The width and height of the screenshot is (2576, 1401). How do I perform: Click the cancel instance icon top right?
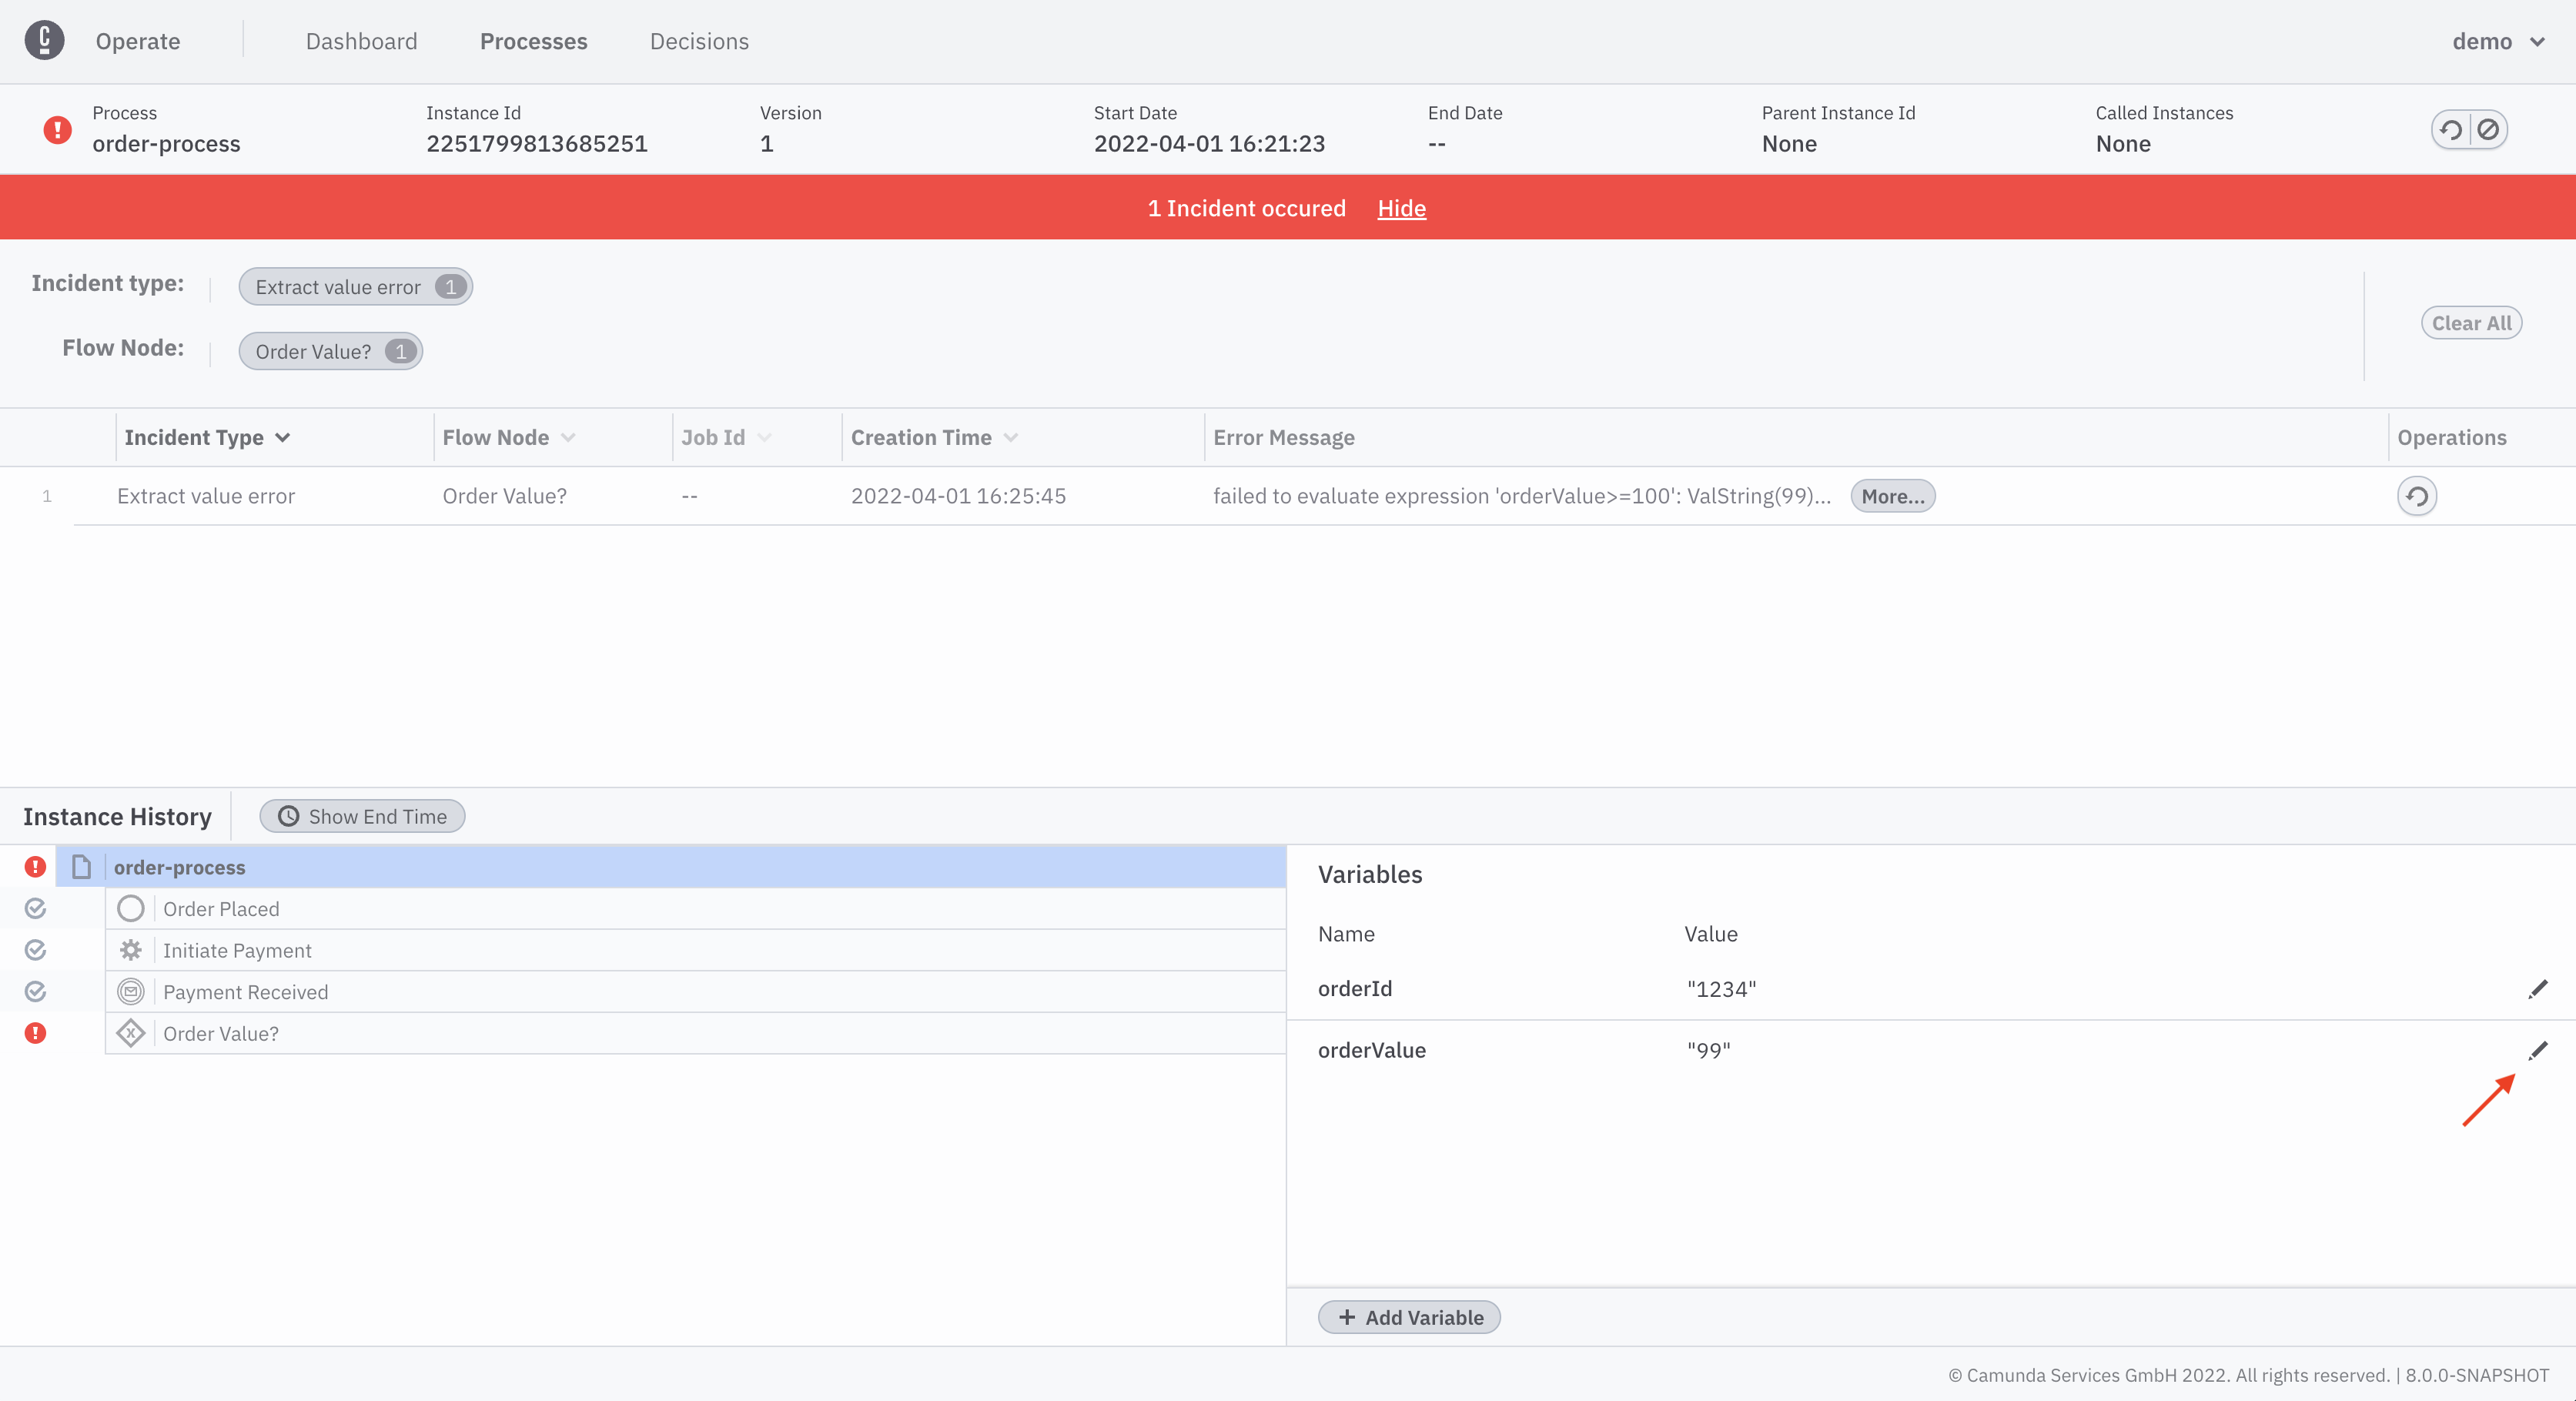coord(2484,129)
